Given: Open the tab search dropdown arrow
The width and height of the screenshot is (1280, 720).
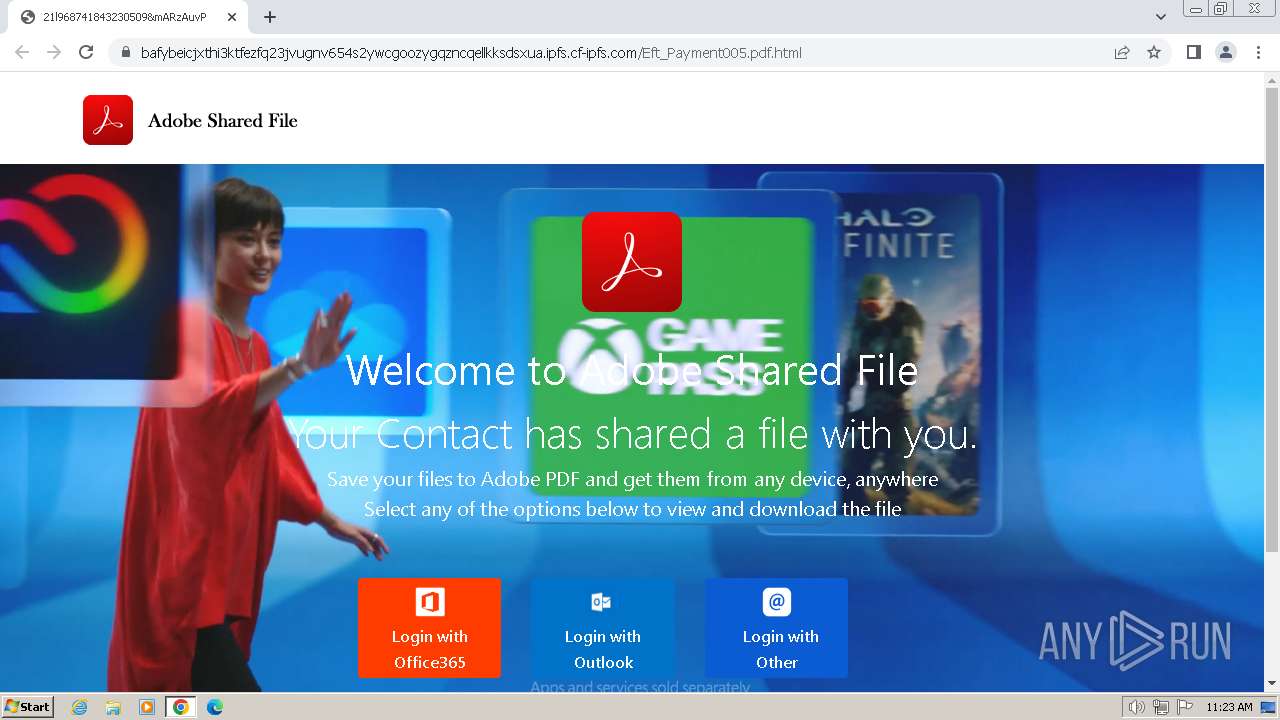Looking at the screenshot, I should [x=1161, y=17].
